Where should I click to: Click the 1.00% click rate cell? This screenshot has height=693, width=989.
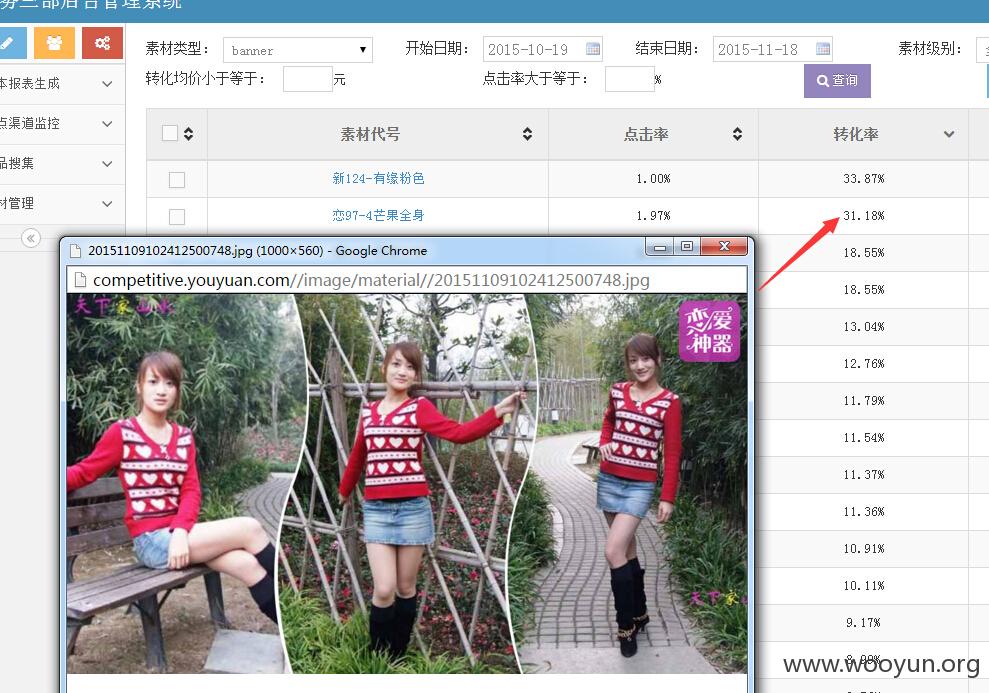click(653, 179)
